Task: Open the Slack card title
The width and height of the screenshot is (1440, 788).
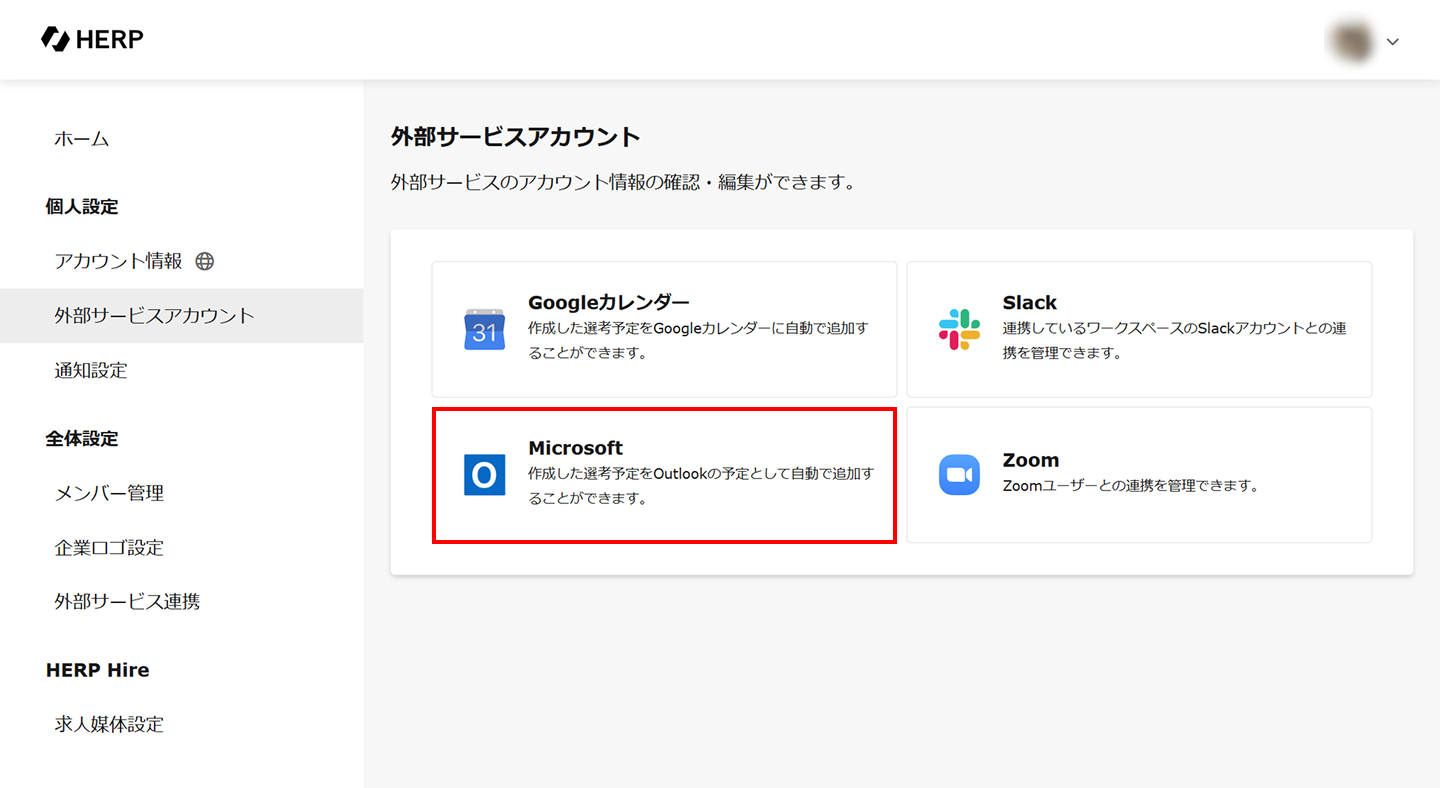Action: pos(1030,302)
